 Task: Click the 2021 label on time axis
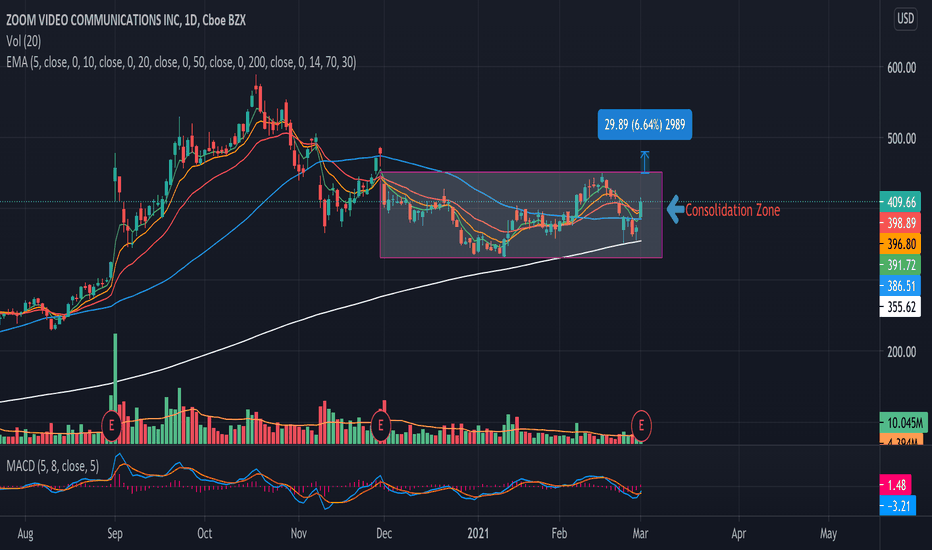coord(478,533)
